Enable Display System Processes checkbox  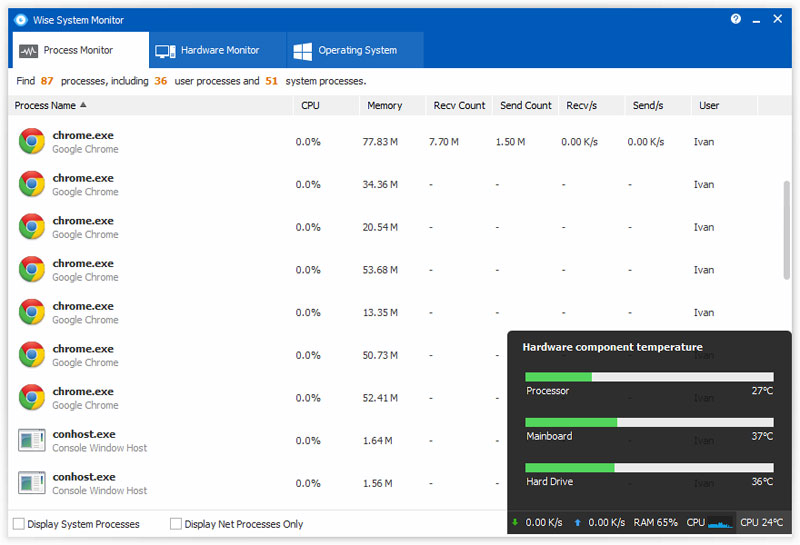pos(19,524)
